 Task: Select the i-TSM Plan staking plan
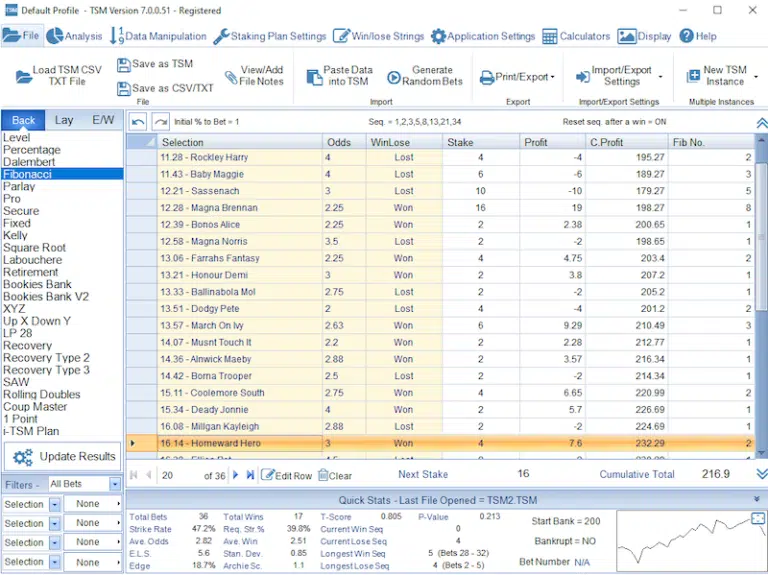point(62,431)
